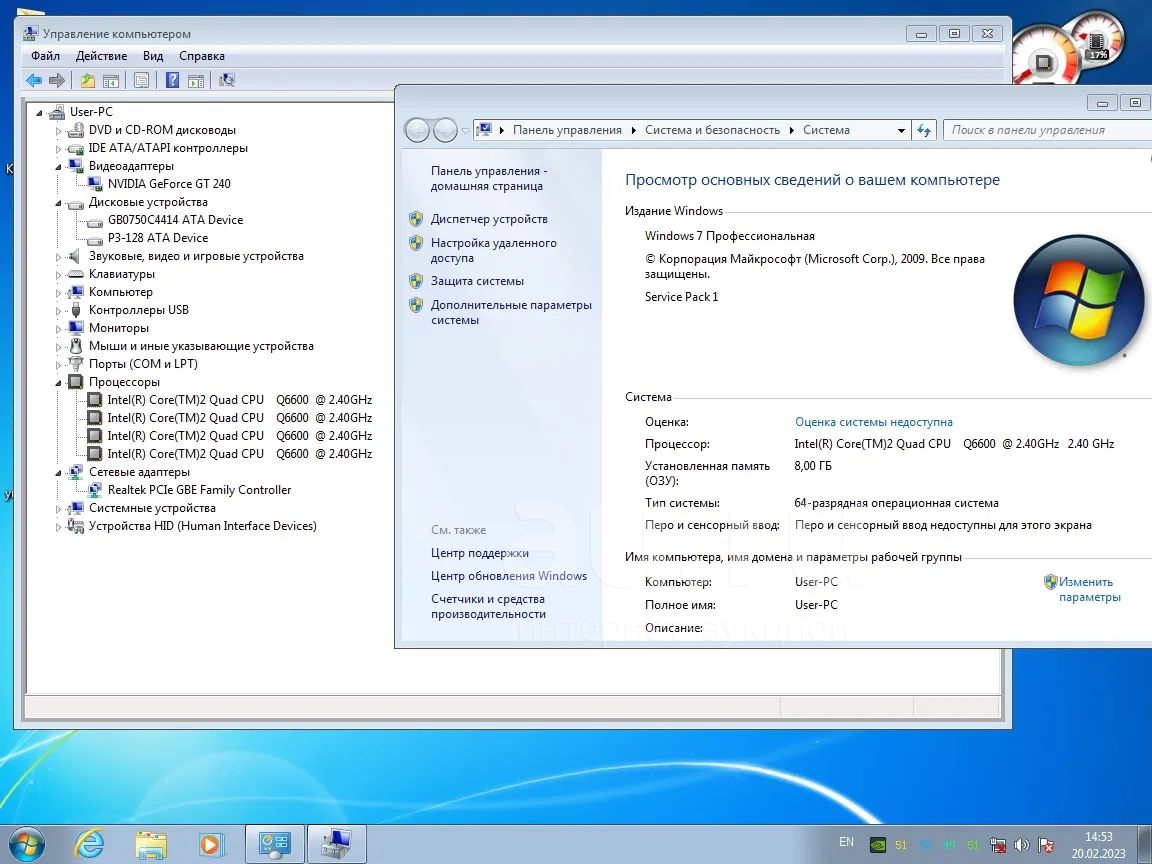Click the Forward arrow in Computer Management toolbar
Screen dimensions: 1152x864
pyautogui.click(x=57, y=80)
